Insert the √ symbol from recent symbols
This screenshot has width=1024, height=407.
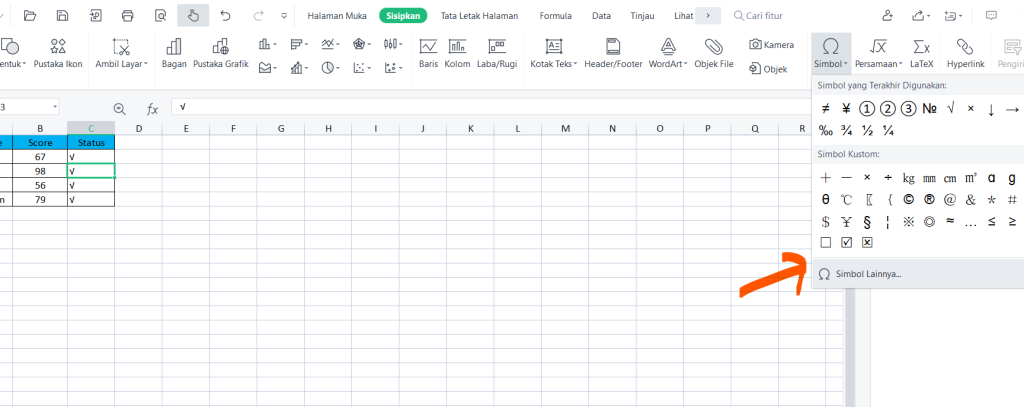point(950,108)
